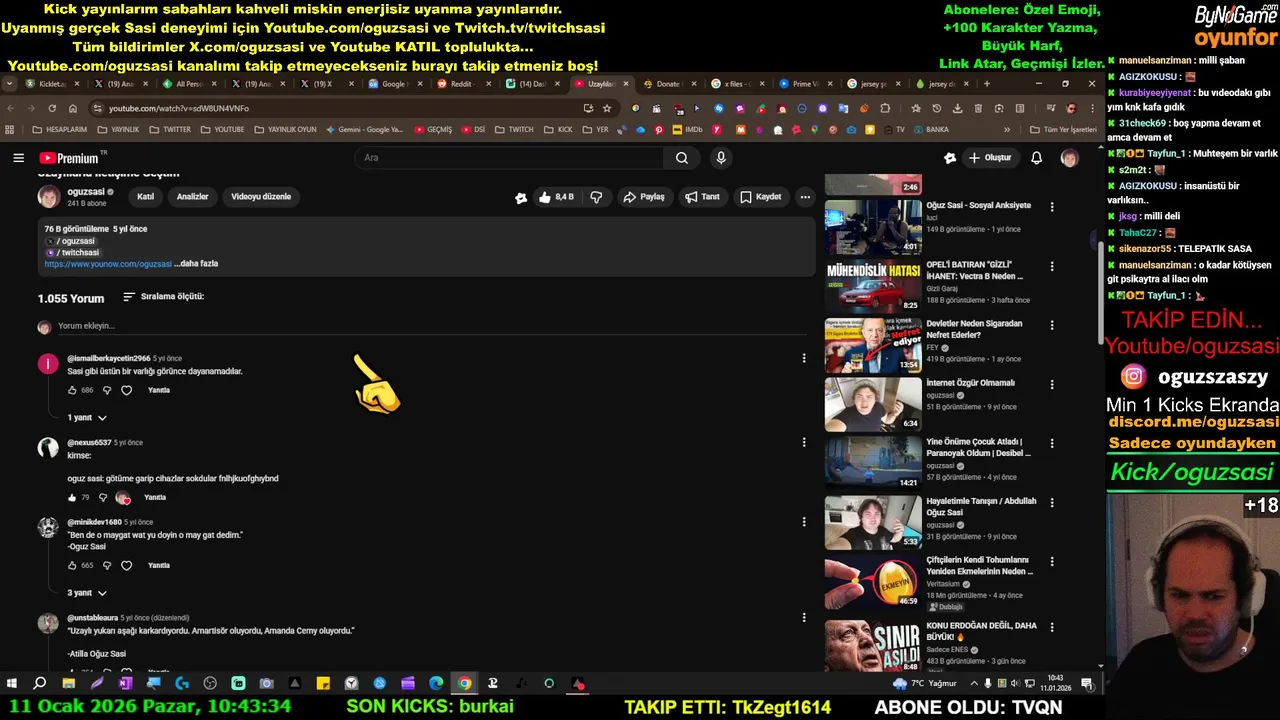
Task: Switch to the Kicklet browser tab
Action: [x=52, y=84]
